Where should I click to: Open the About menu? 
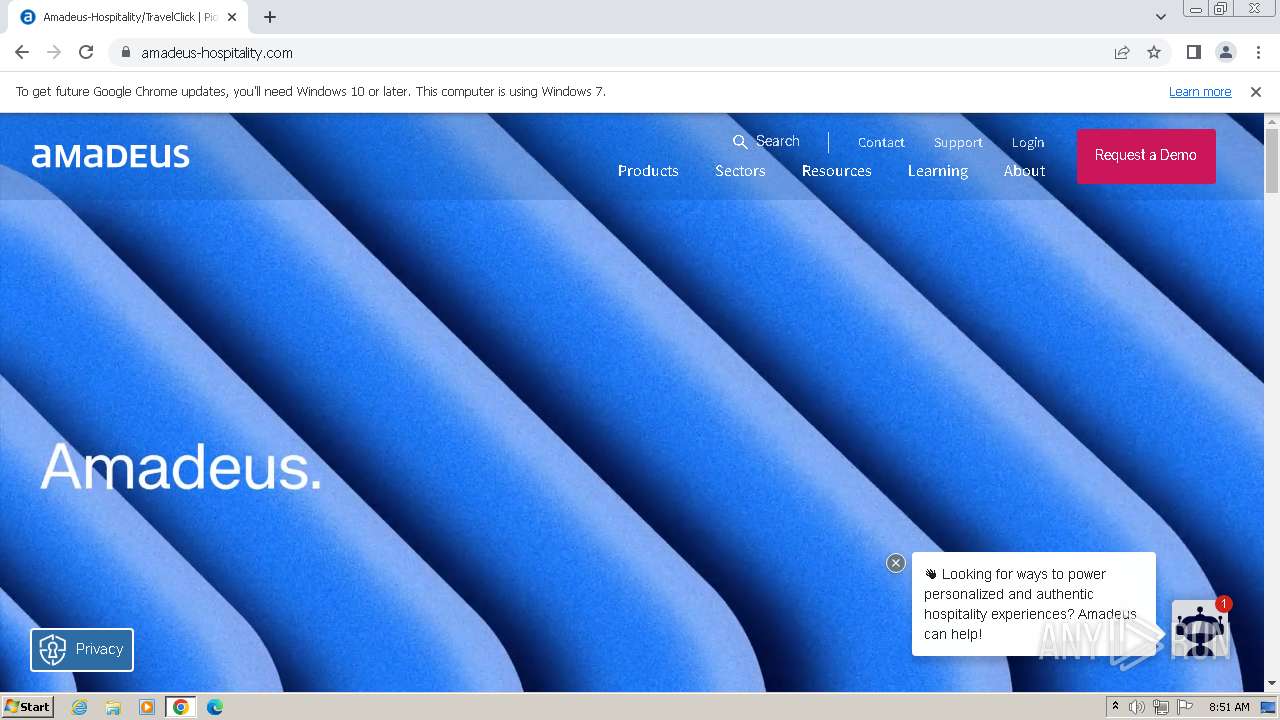(x=1025, y=171)
